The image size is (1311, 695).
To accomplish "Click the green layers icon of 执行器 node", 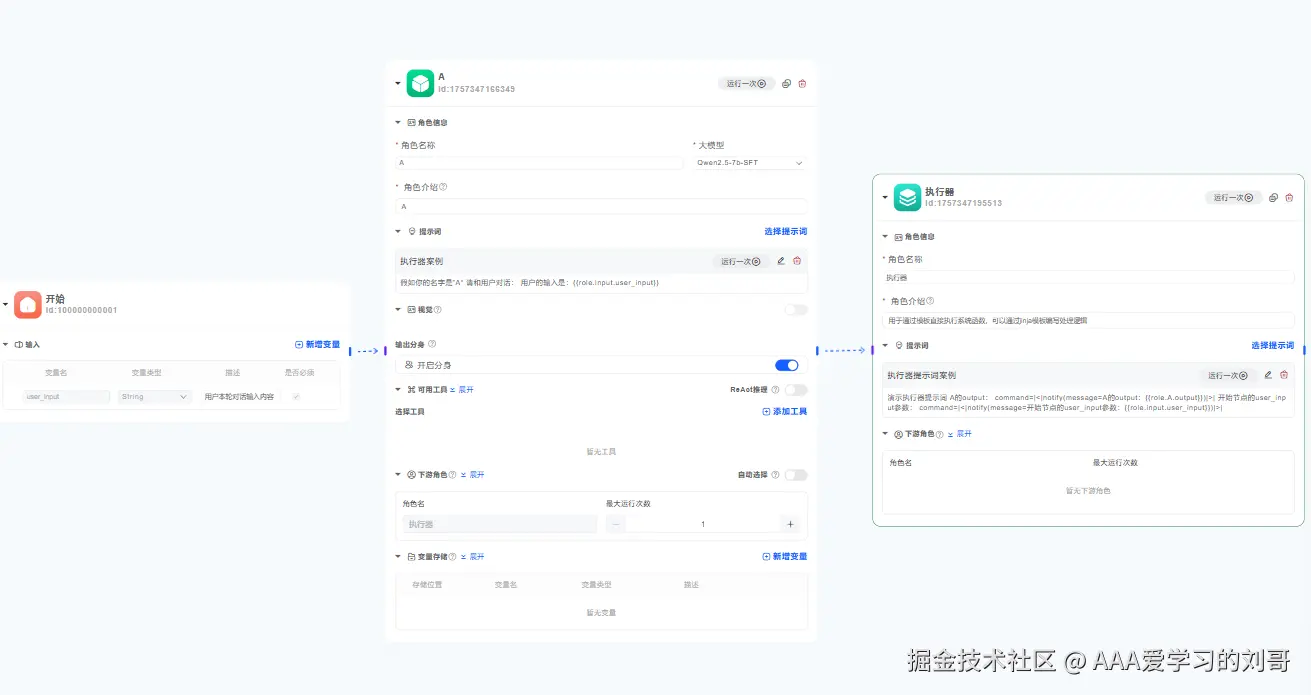I will (x=907, y=197).
